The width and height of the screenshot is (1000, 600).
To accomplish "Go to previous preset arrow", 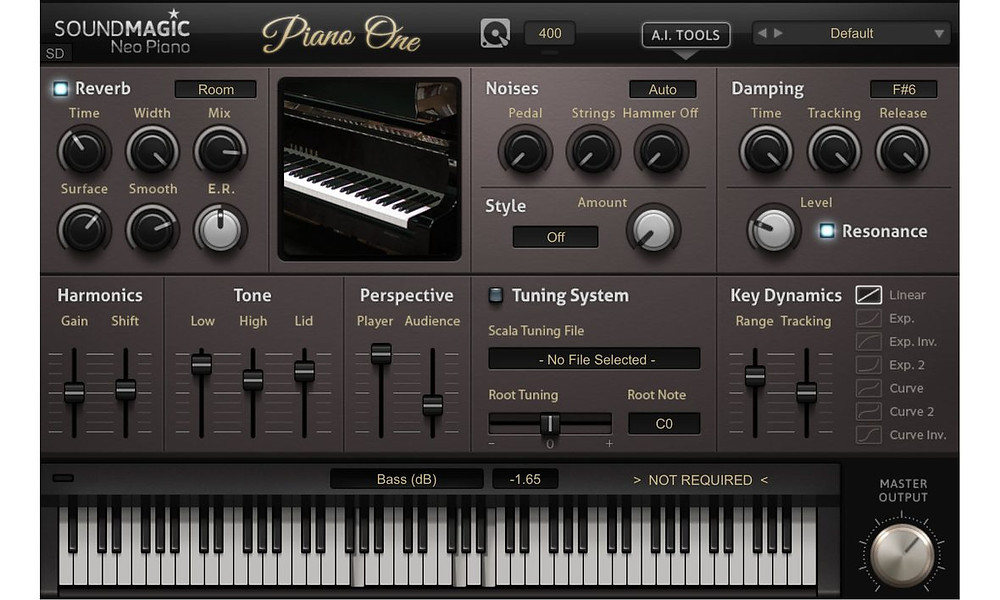I will [x=762, y=33].
